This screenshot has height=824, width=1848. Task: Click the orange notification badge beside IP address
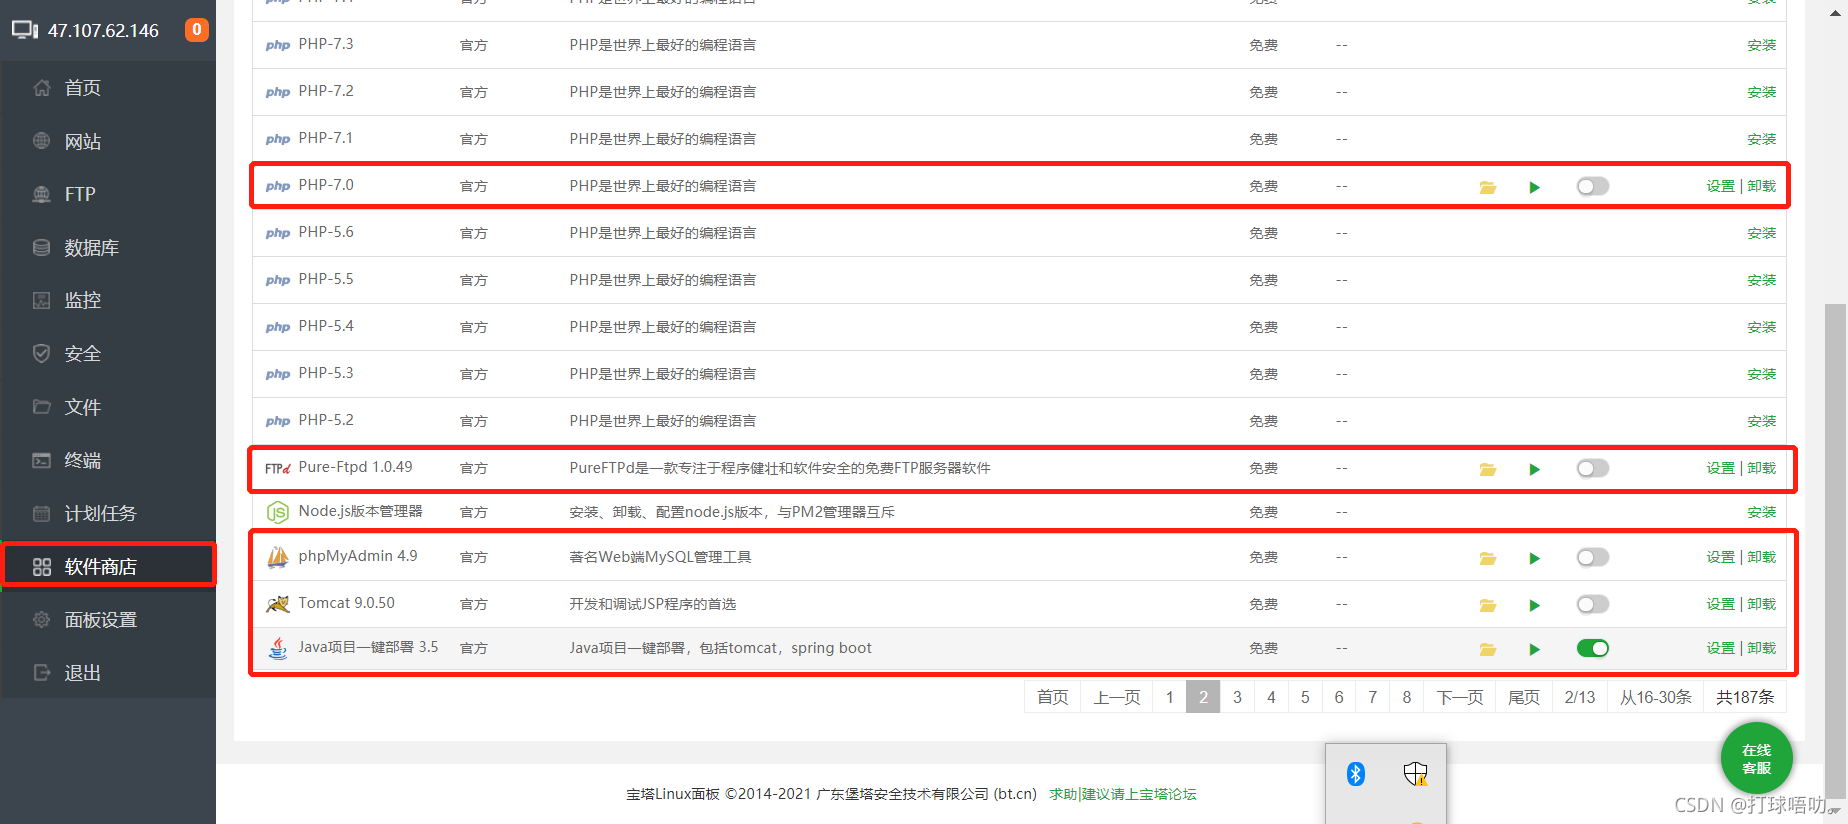[x=196, y=30]
